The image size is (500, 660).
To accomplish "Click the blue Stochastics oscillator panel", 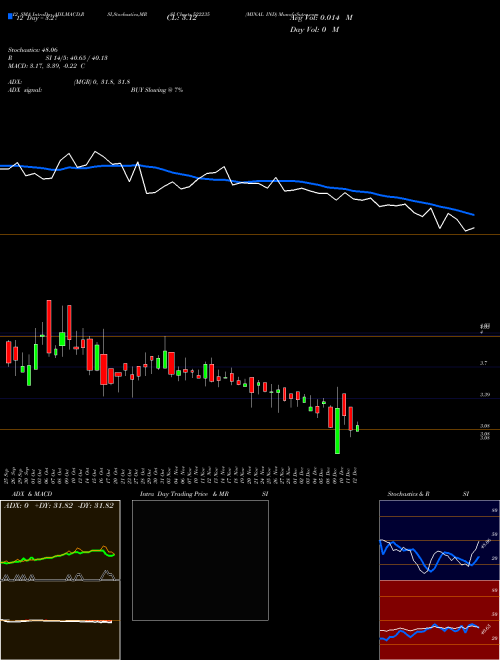I will tap(439, 540).
